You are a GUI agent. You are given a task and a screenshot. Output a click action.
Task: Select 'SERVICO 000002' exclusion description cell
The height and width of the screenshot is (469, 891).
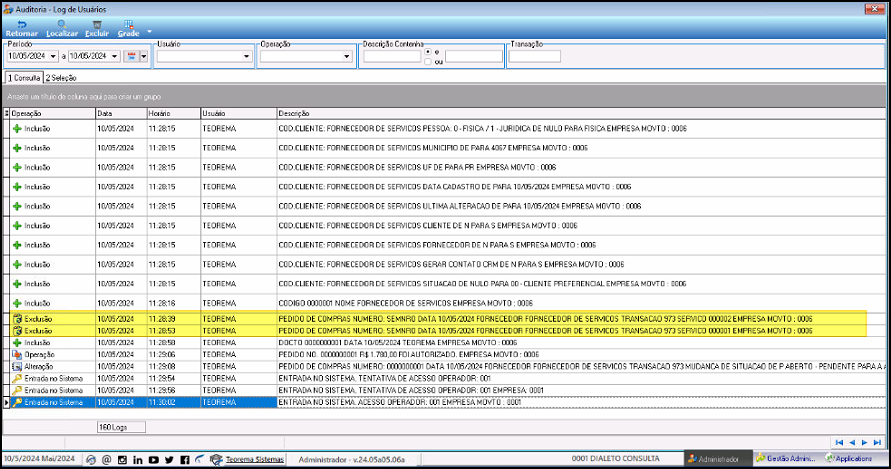[x=581, y=319]
